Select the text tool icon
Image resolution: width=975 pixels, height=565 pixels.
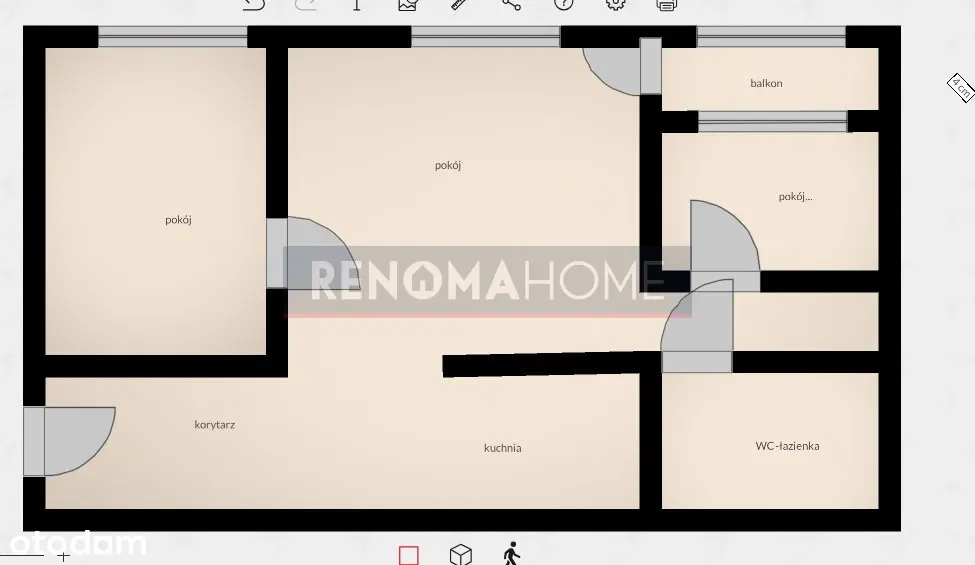coord(357,4)
